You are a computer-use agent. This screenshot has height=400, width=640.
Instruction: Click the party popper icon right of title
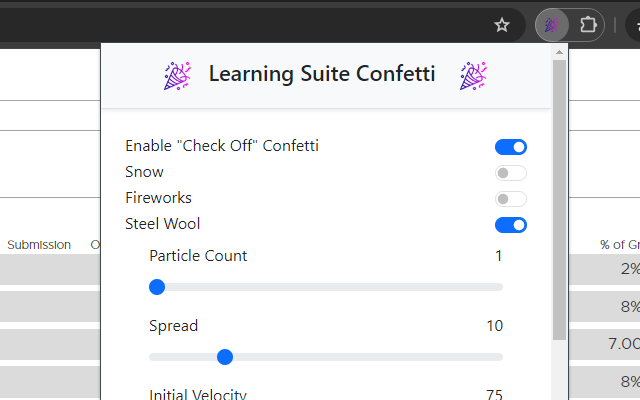[471, 74]
